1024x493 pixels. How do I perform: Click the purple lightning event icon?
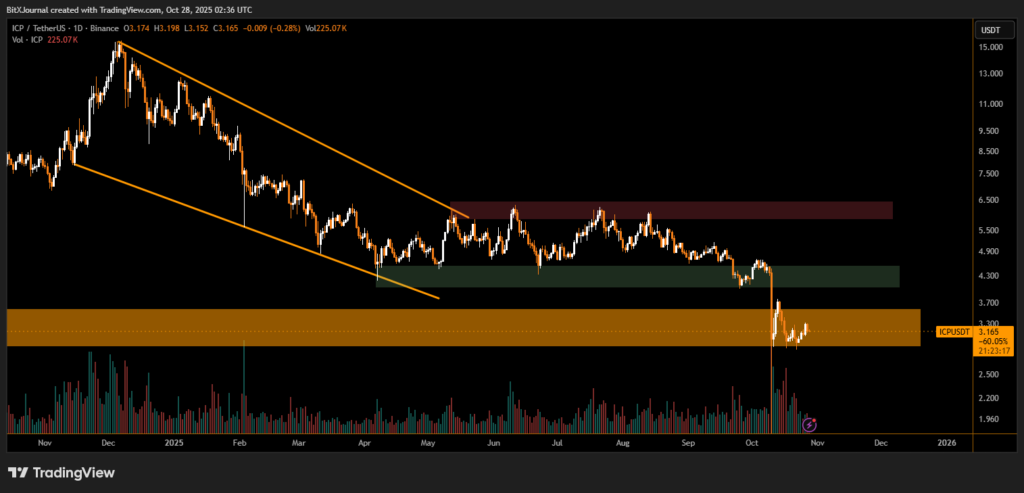(810, 424)
